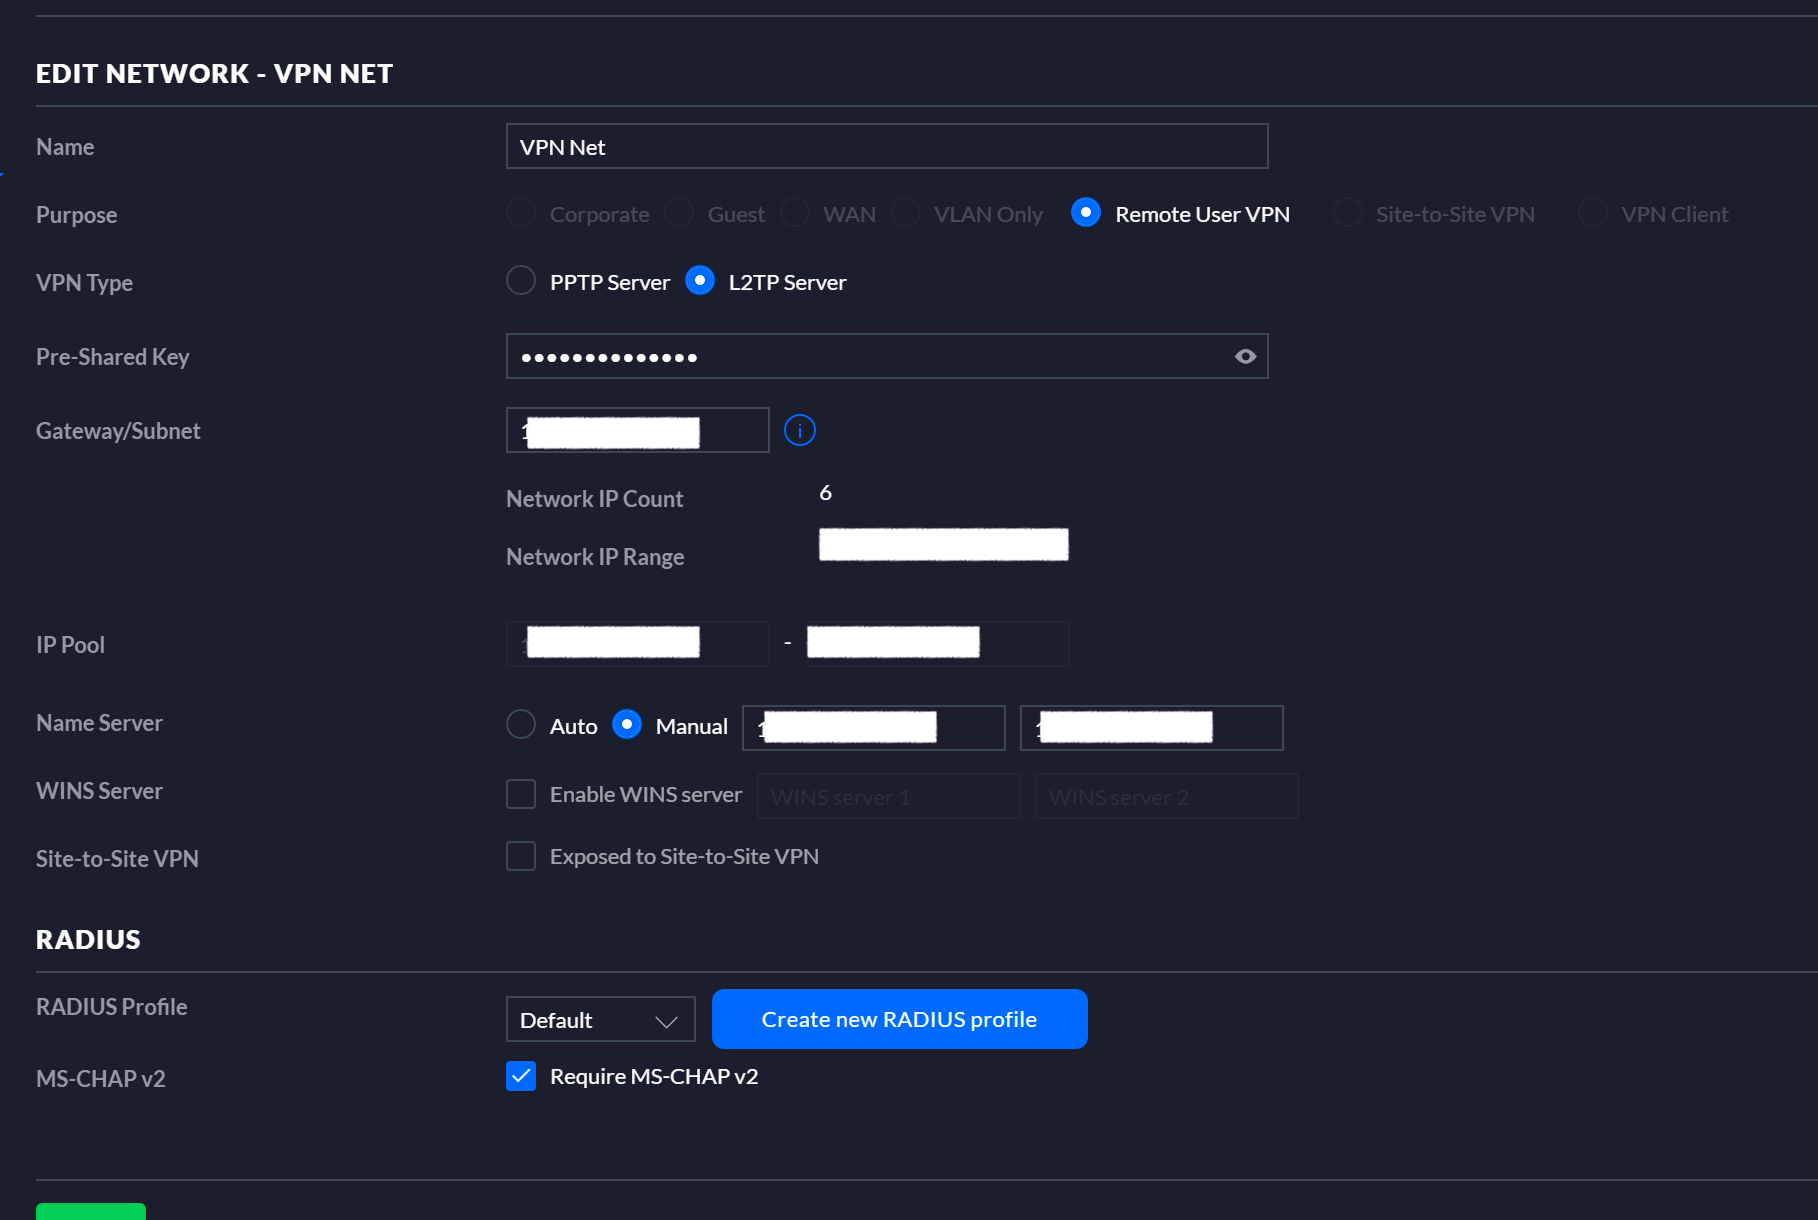1818x1220 pixels.
Task: Uncheck Require MS-CHAP v2
Action: tap(521, 1076)
